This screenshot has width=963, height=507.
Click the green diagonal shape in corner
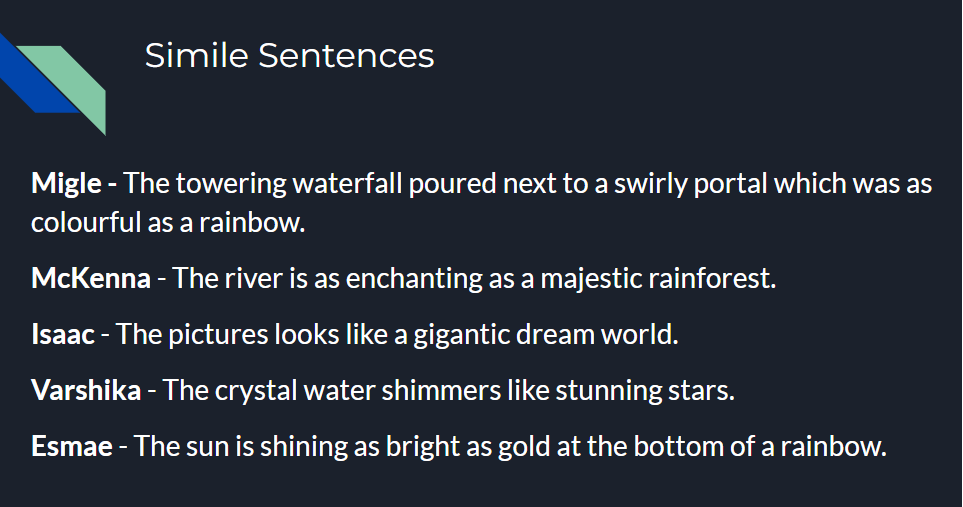tap(69, 86)
